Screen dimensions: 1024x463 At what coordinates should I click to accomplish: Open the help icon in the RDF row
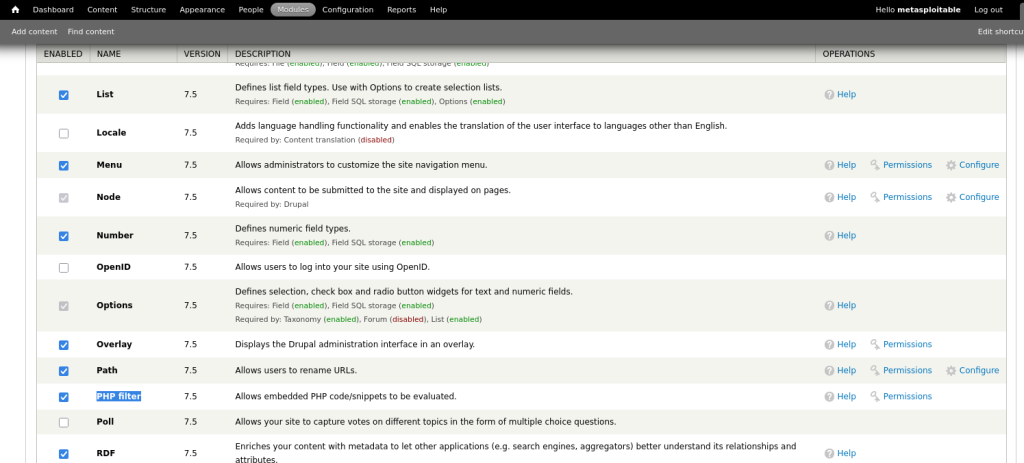pyautogui.click(x=829, y=453)
